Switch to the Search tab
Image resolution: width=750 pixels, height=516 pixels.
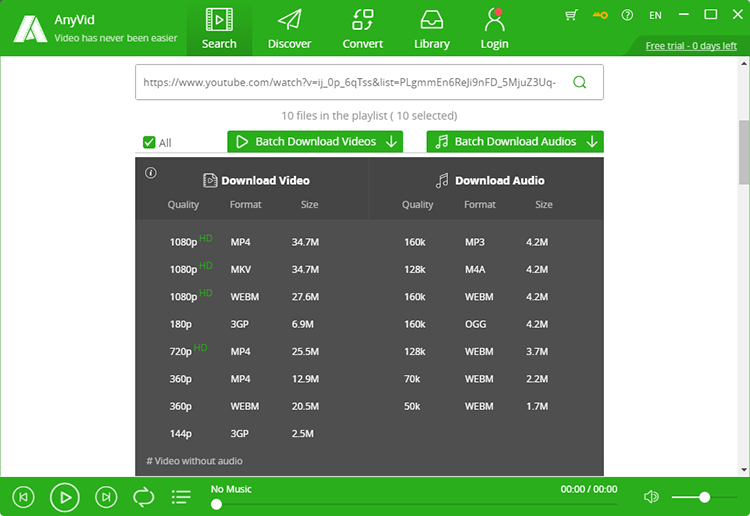pos(219,28)
